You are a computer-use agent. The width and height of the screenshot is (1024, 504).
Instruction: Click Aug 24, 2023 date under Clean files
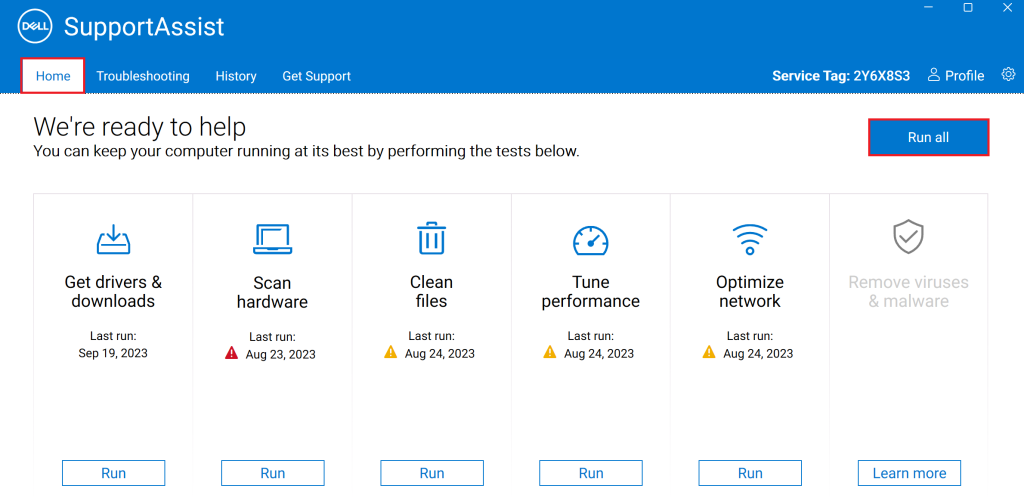click(x=440, y=354)
